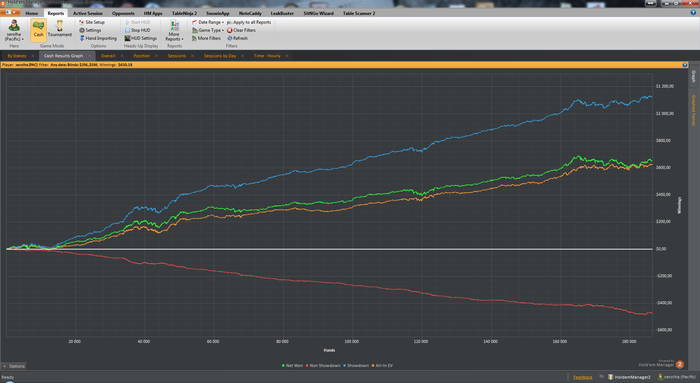This screenshot has width=700, height=383.
Task: Switch to the Overall report tab
Action: [108, 56]
